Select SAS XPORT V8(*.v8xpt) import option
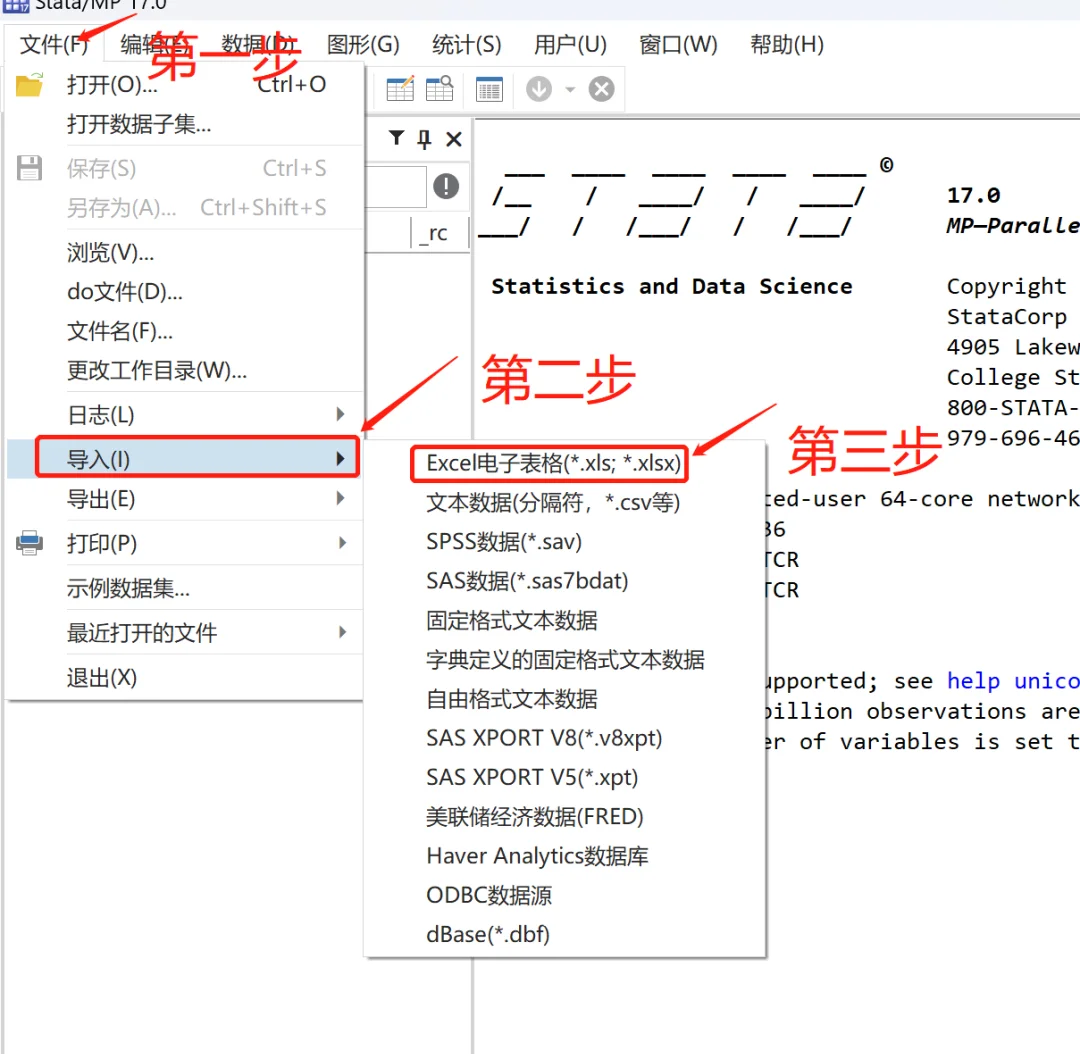This screenshot has width=1080, height=1054. pos(544,738)
